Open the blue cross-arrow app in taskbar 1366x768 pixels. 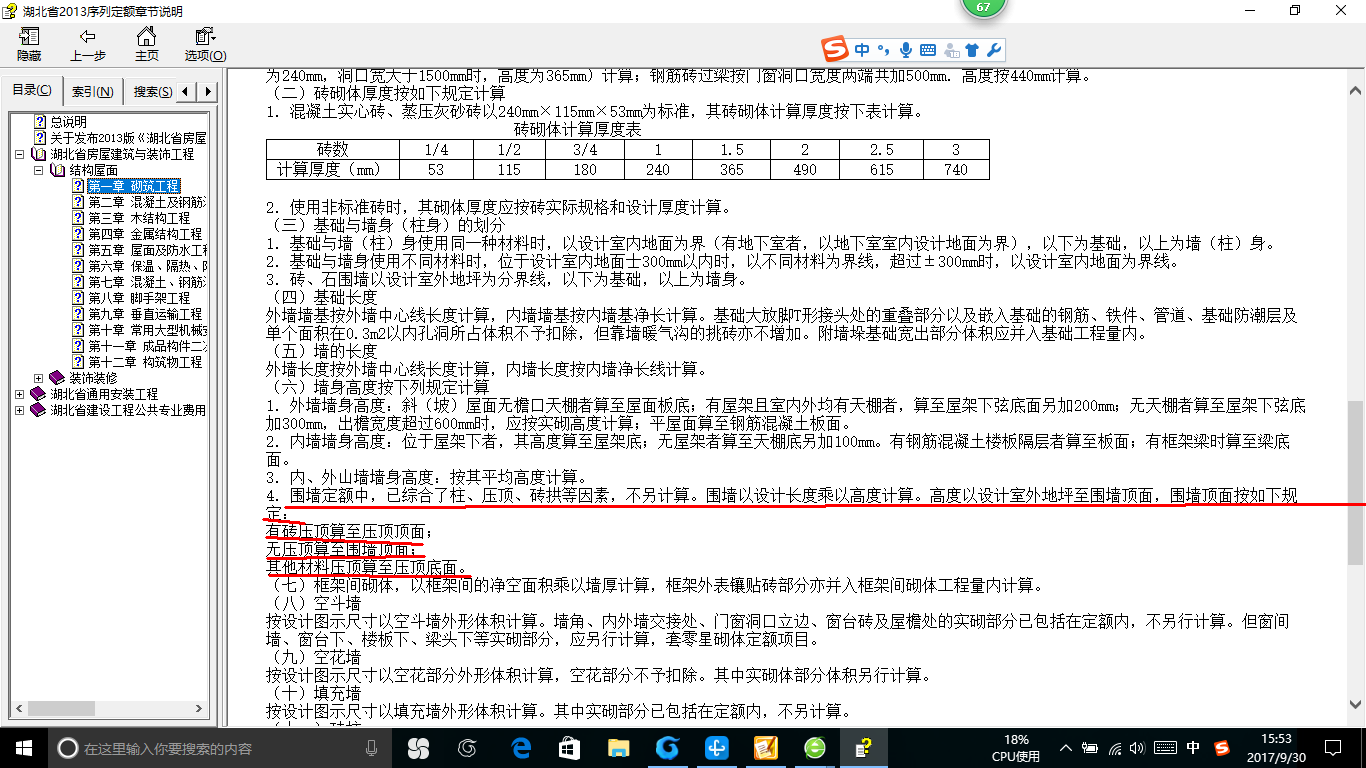point(717,747)
